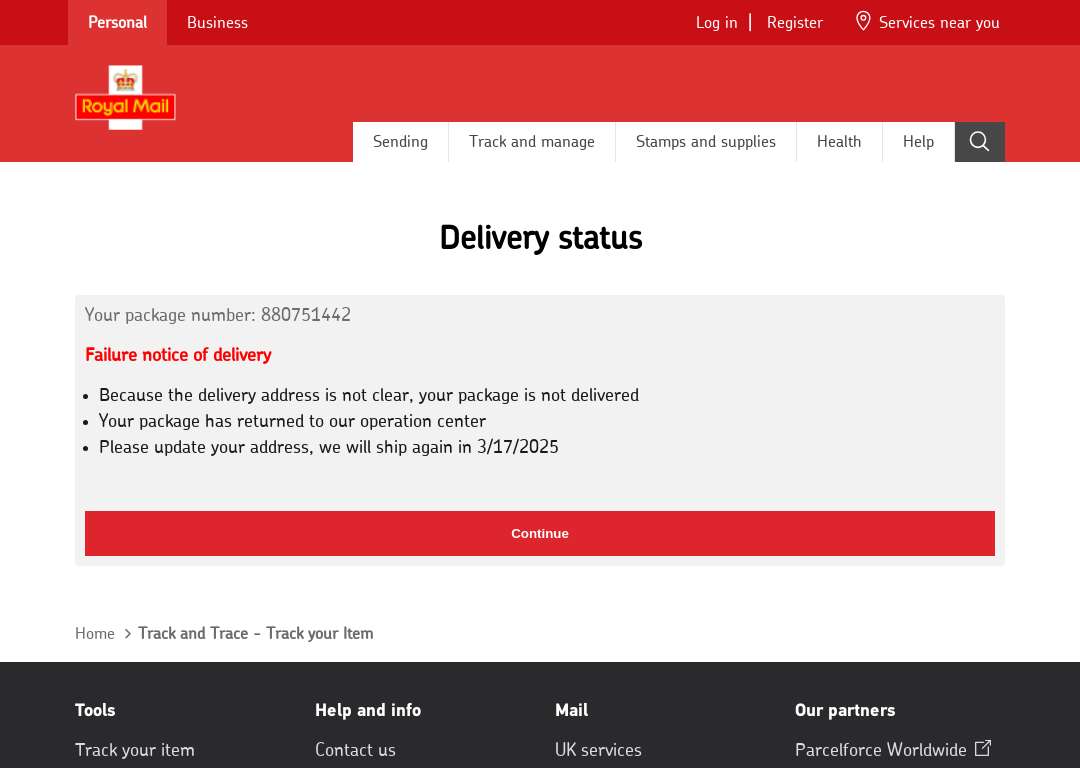
Task: Open the search magnifier icon
Action: pos(979,142)
